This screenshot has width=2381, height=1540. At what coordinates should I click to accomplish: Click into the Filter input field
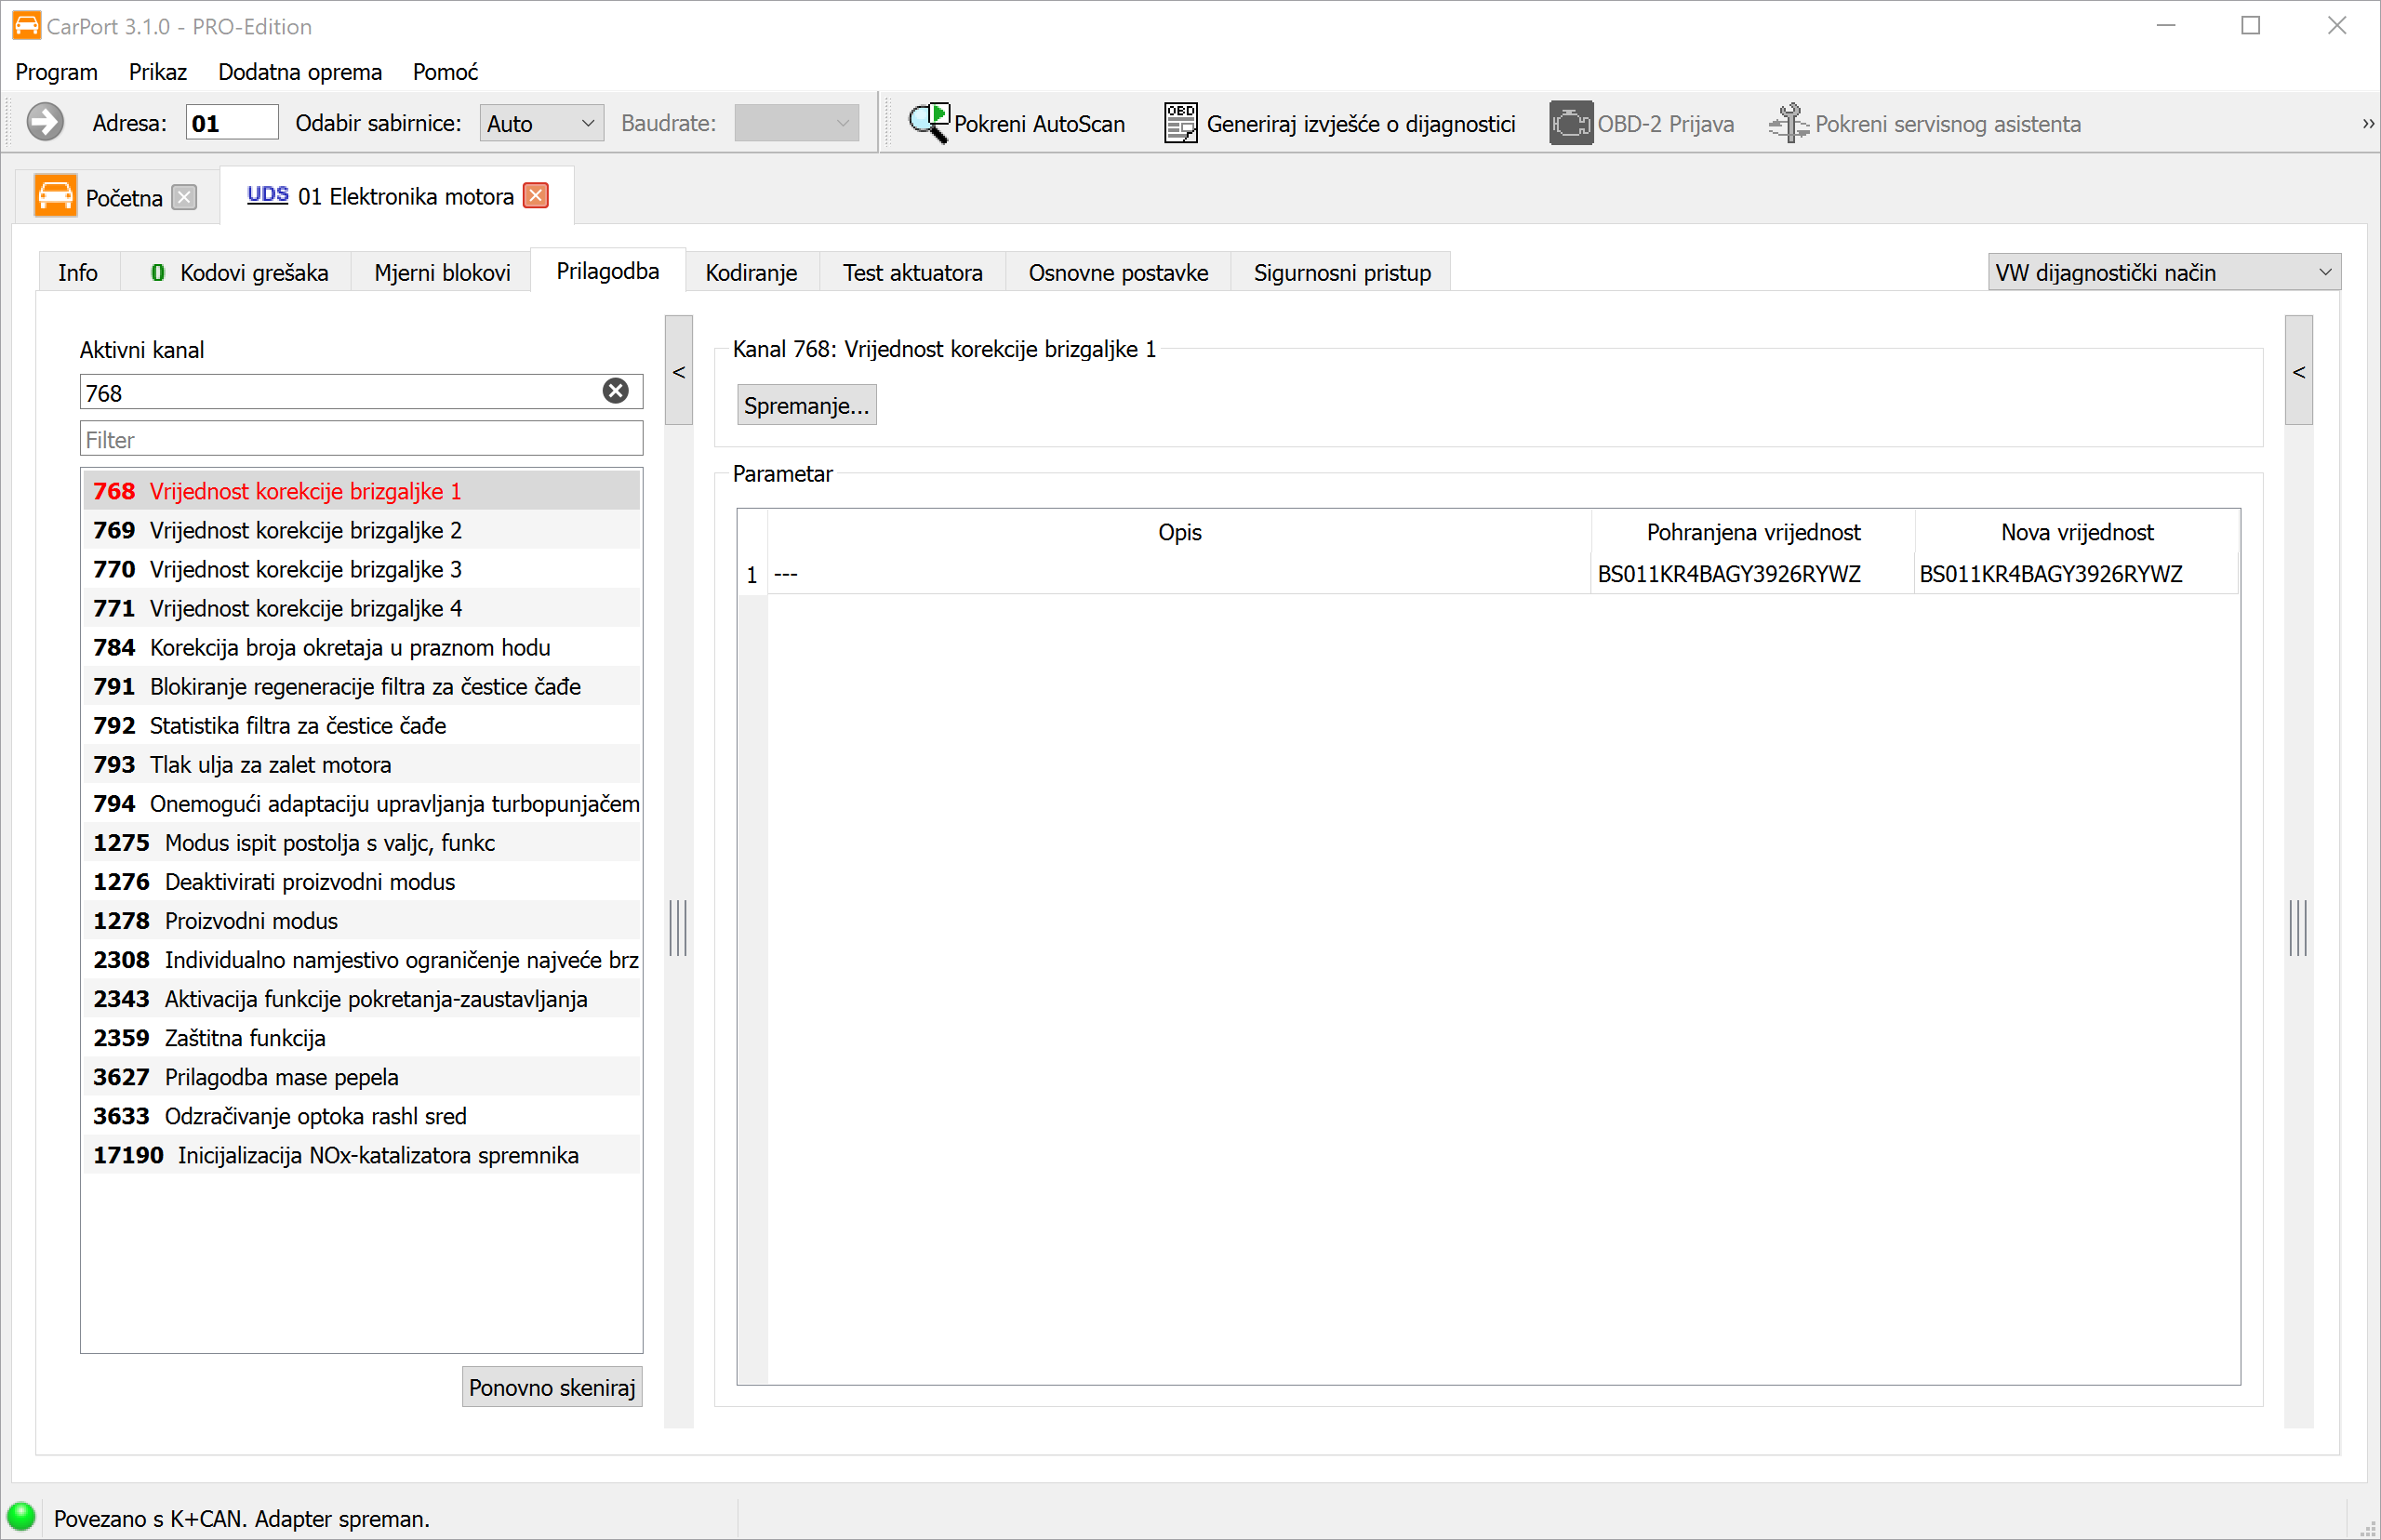click(x=361, y=439)
